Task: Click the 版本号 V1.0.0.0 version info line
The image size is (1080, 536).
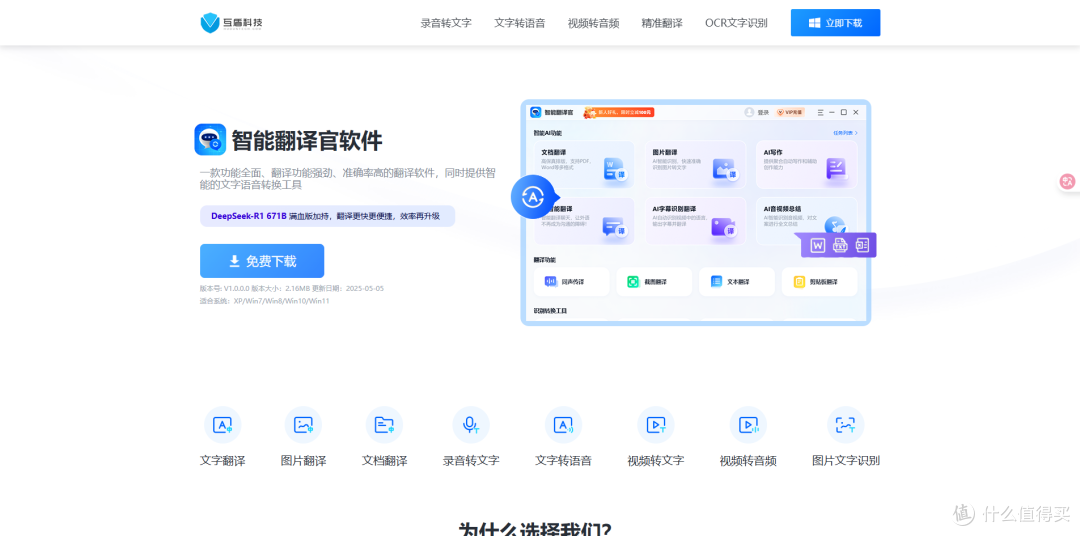Action: click(292, 289)
